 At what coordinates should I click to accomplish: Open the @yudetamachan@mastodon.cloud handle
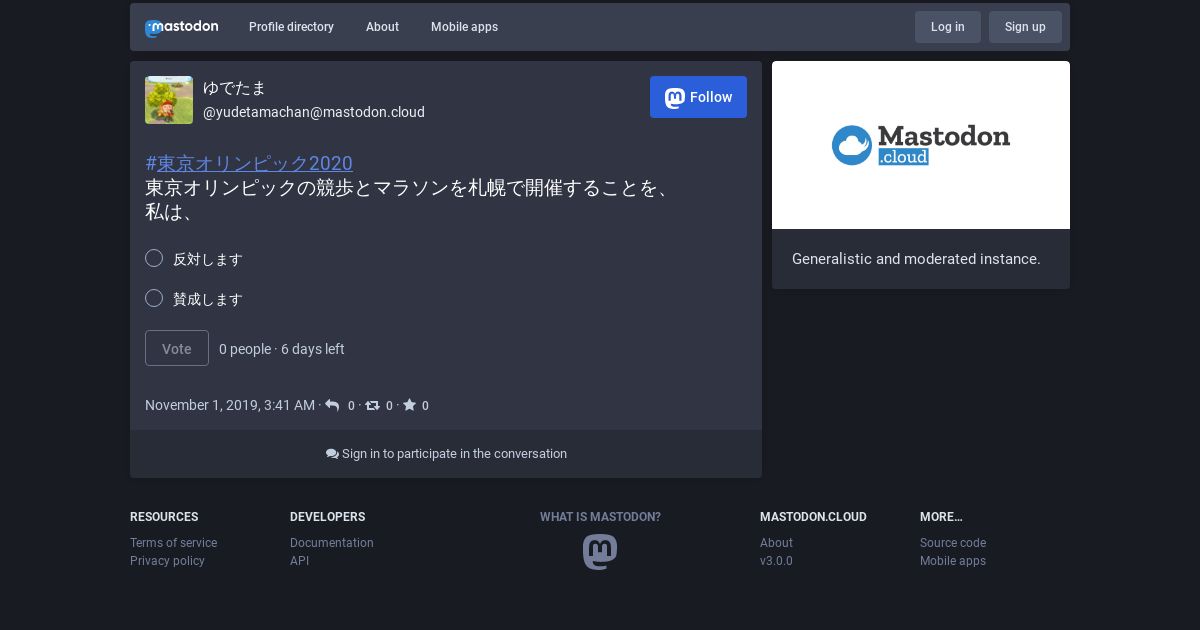(x=314, y=112)
